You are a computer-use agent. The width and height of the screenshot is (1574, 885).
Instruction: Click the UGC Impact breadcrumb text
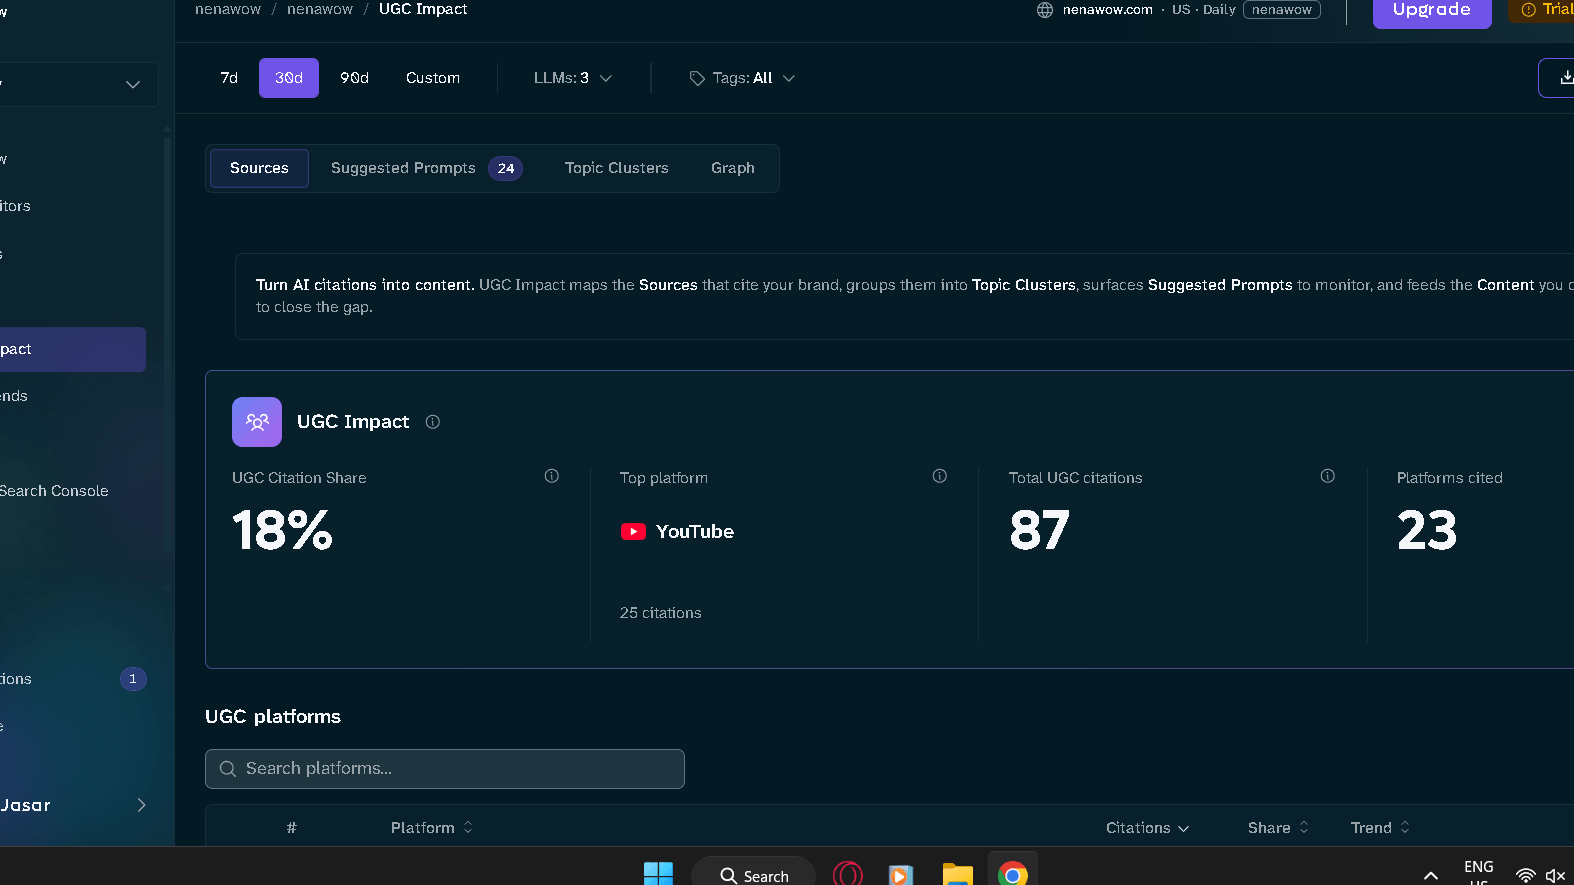click(423, 9)
